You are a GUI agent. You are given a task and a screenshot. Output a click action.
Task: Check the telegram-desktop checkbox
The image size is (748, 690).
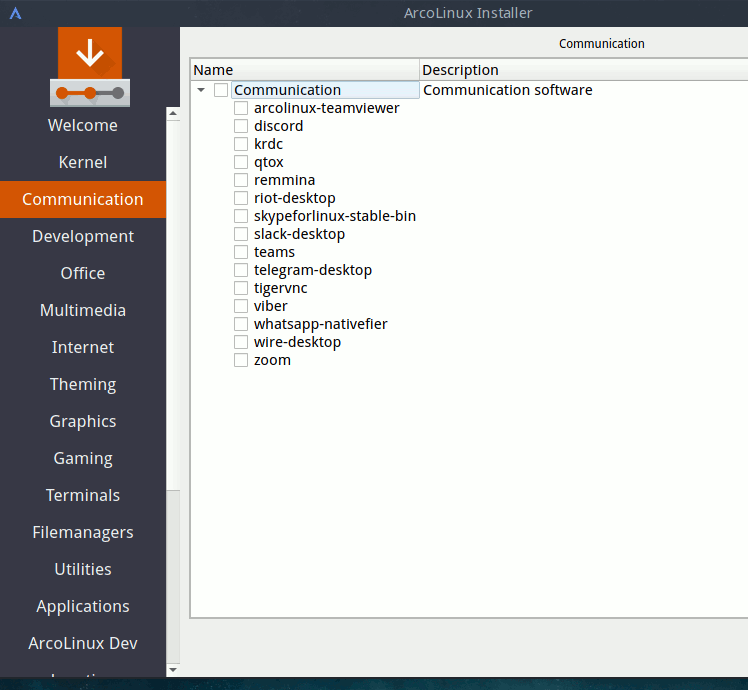click(241, 270)
